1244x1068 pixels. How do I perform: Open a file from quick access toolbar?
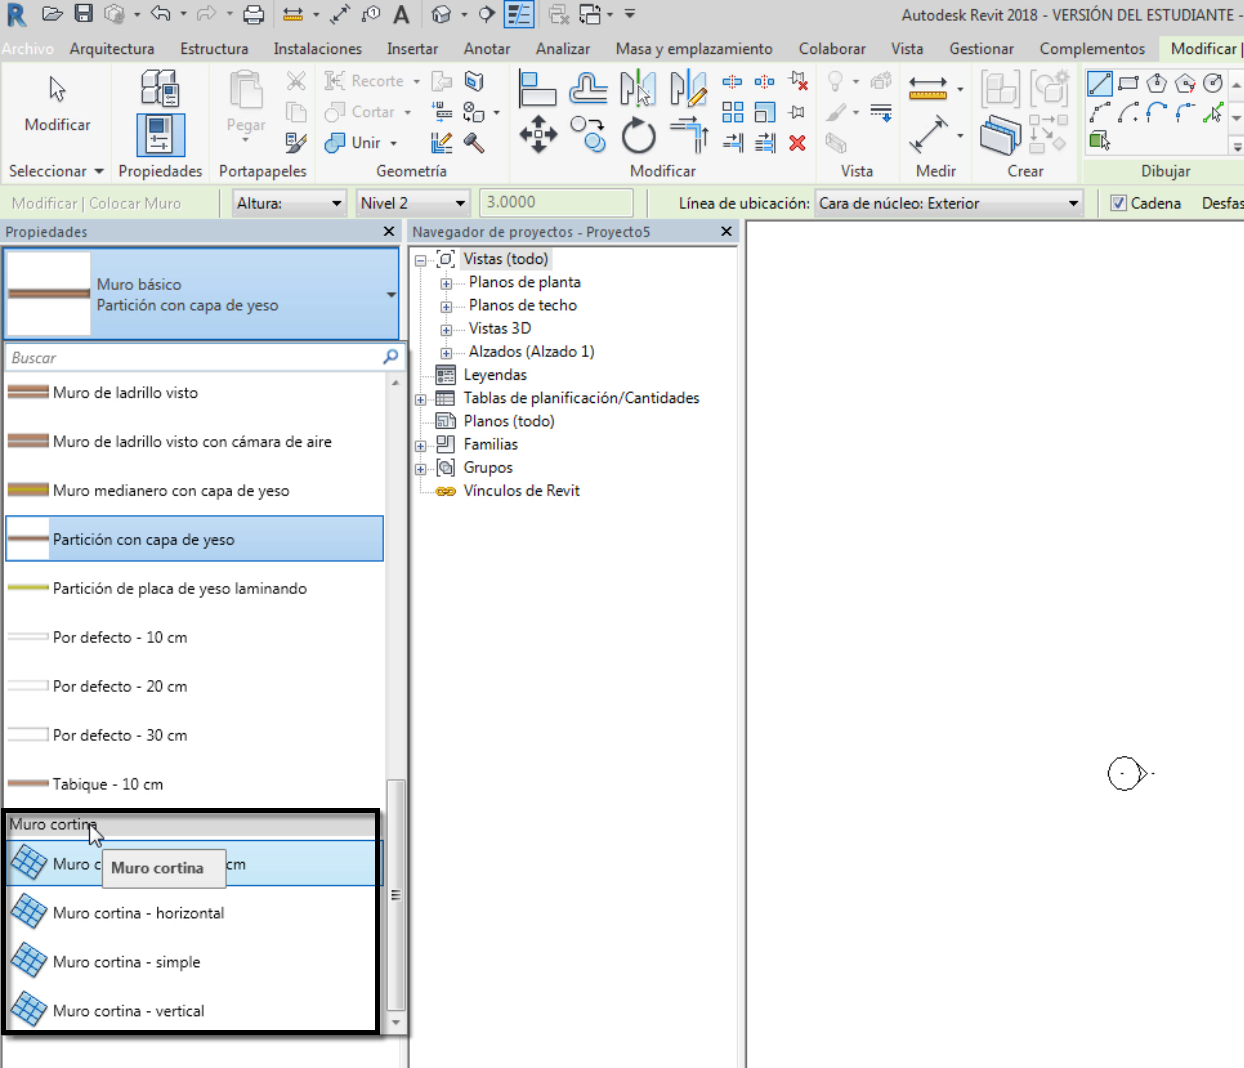(x=52, y=14)
